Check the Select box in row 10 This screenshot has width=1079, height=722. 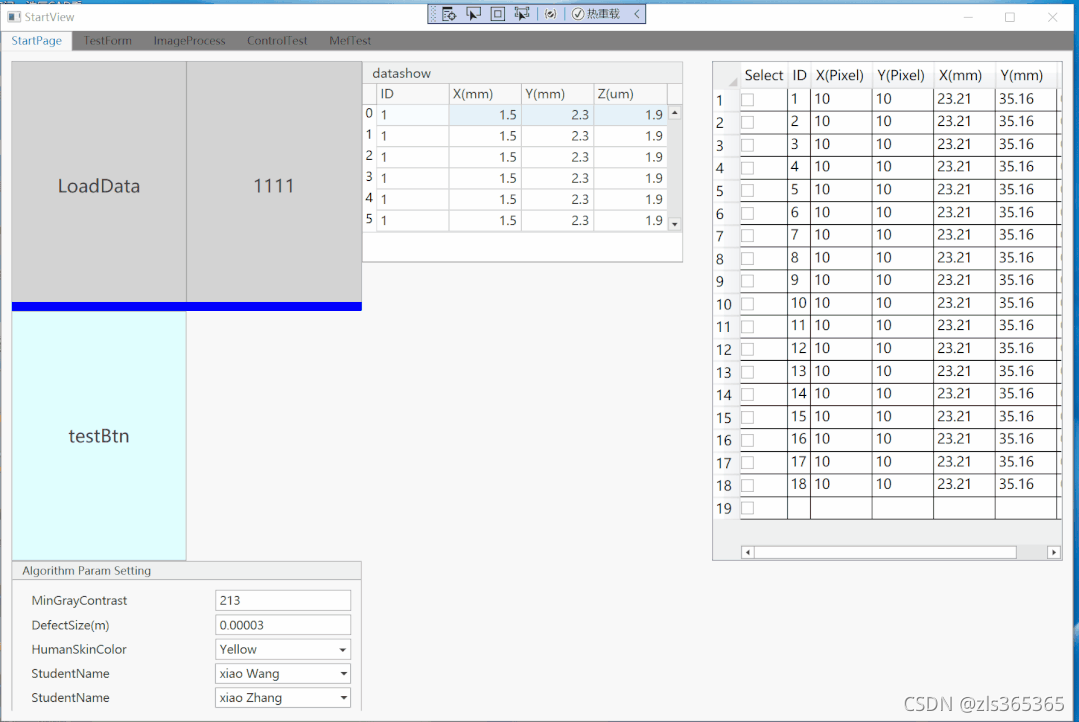tap(748, 304)
